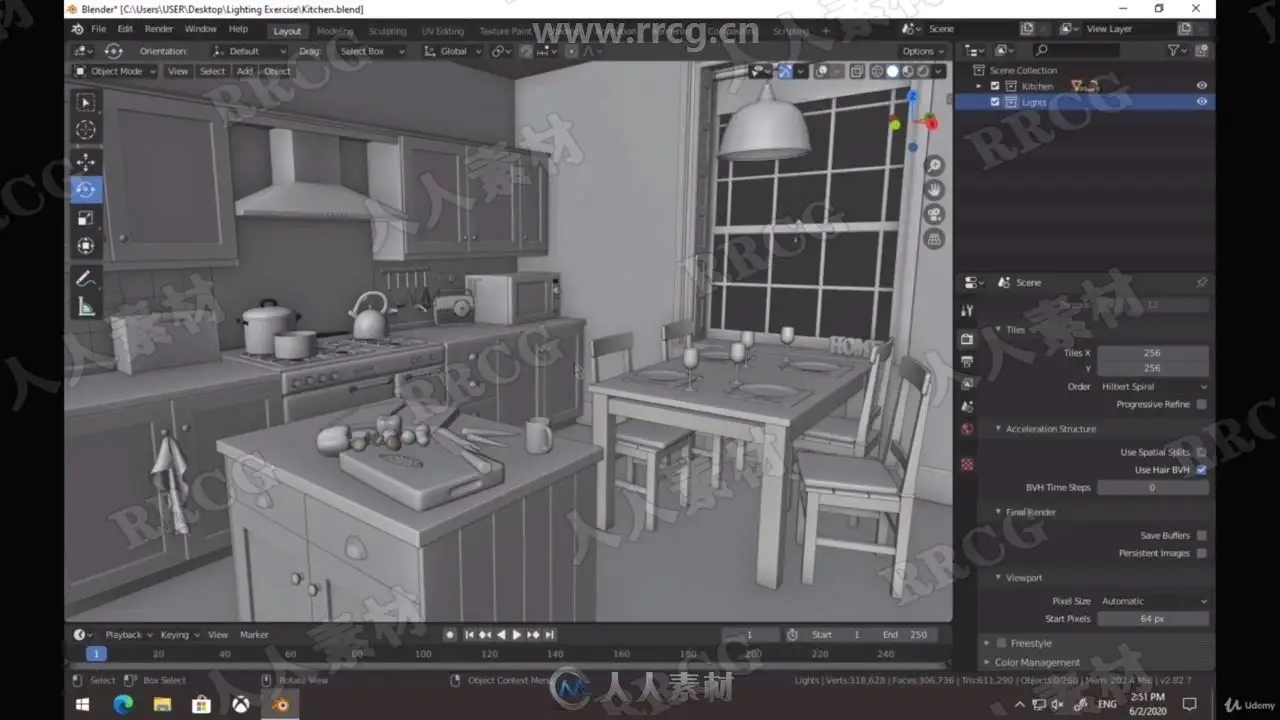Viewport: 1280px width, 720px height.
Task: Open the Pixel Size Automatic dropdown
Action: [x=1153, y=601]
